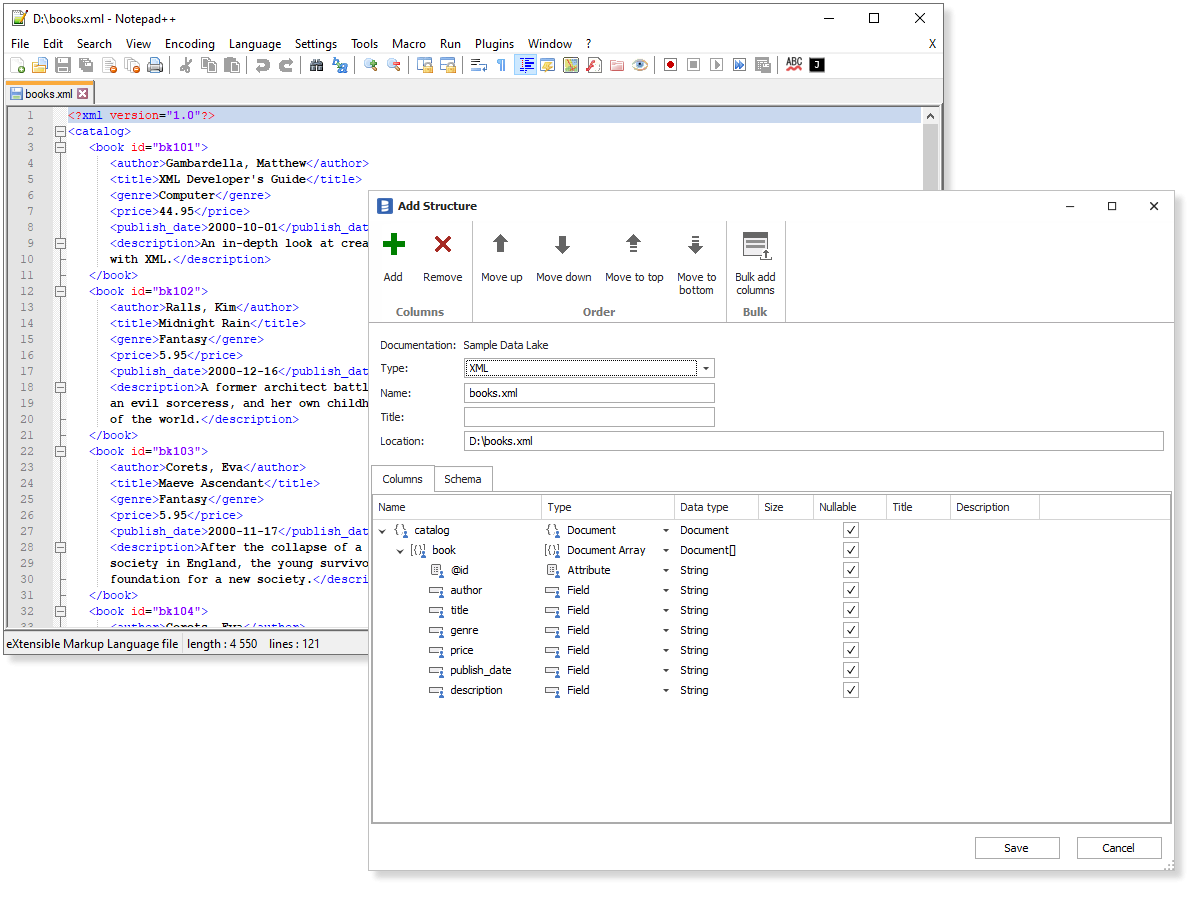The image size is (1200, 900).
Task: Toggle Nullable checkbox for the description field
Action: tap(851, 690)
